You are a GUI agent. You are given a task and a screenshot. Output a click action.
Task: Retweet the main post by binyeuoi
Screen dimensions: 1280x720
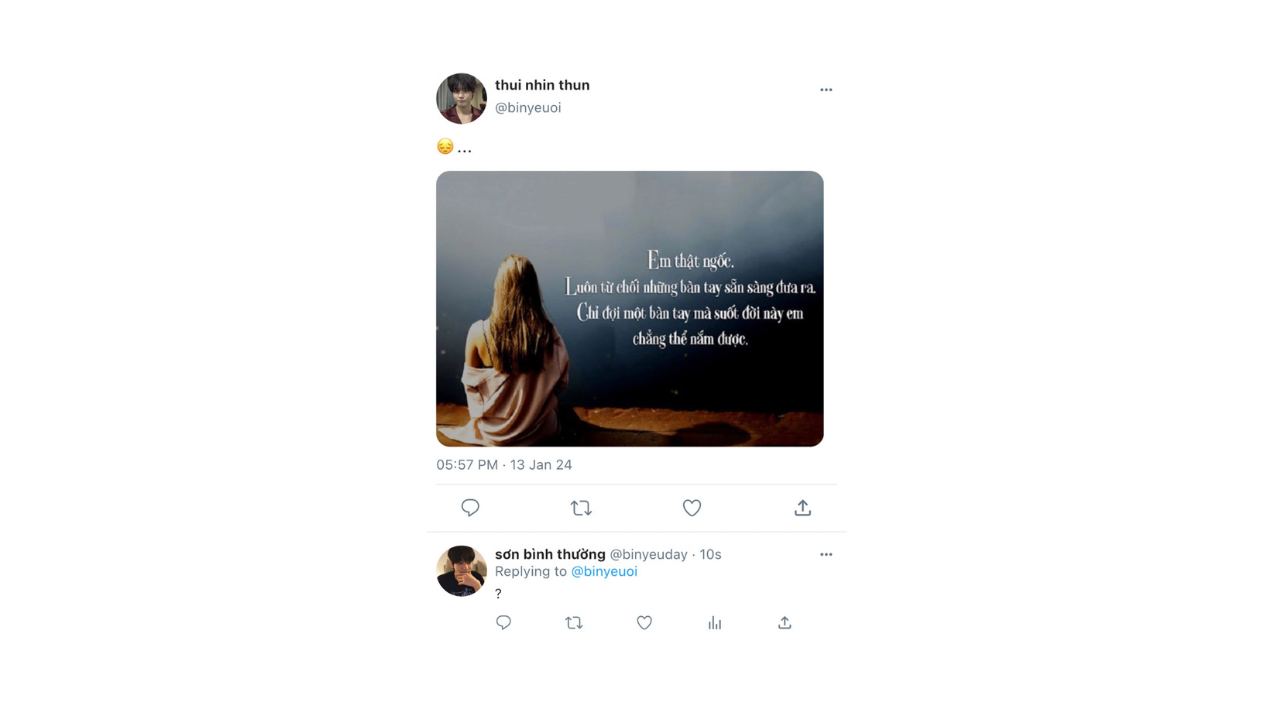581,508
